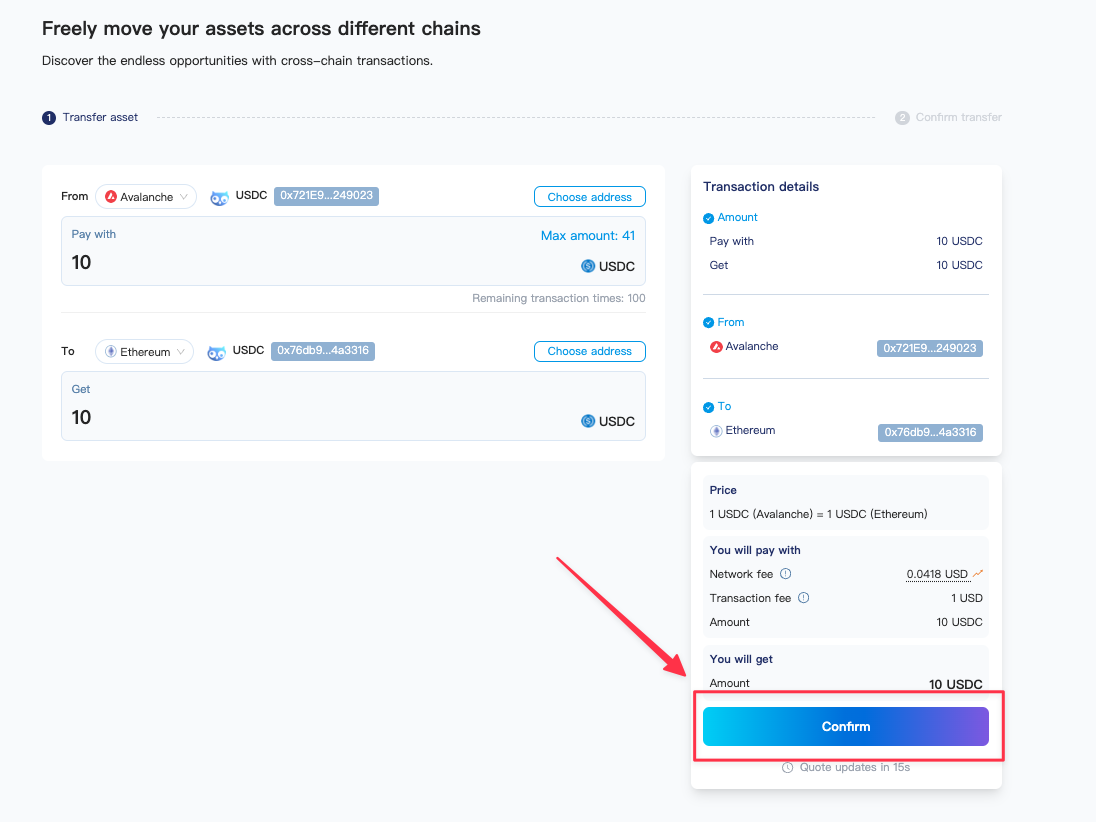
Task: Click the network fee trend chart icon
Action: (x=978, y=574)
